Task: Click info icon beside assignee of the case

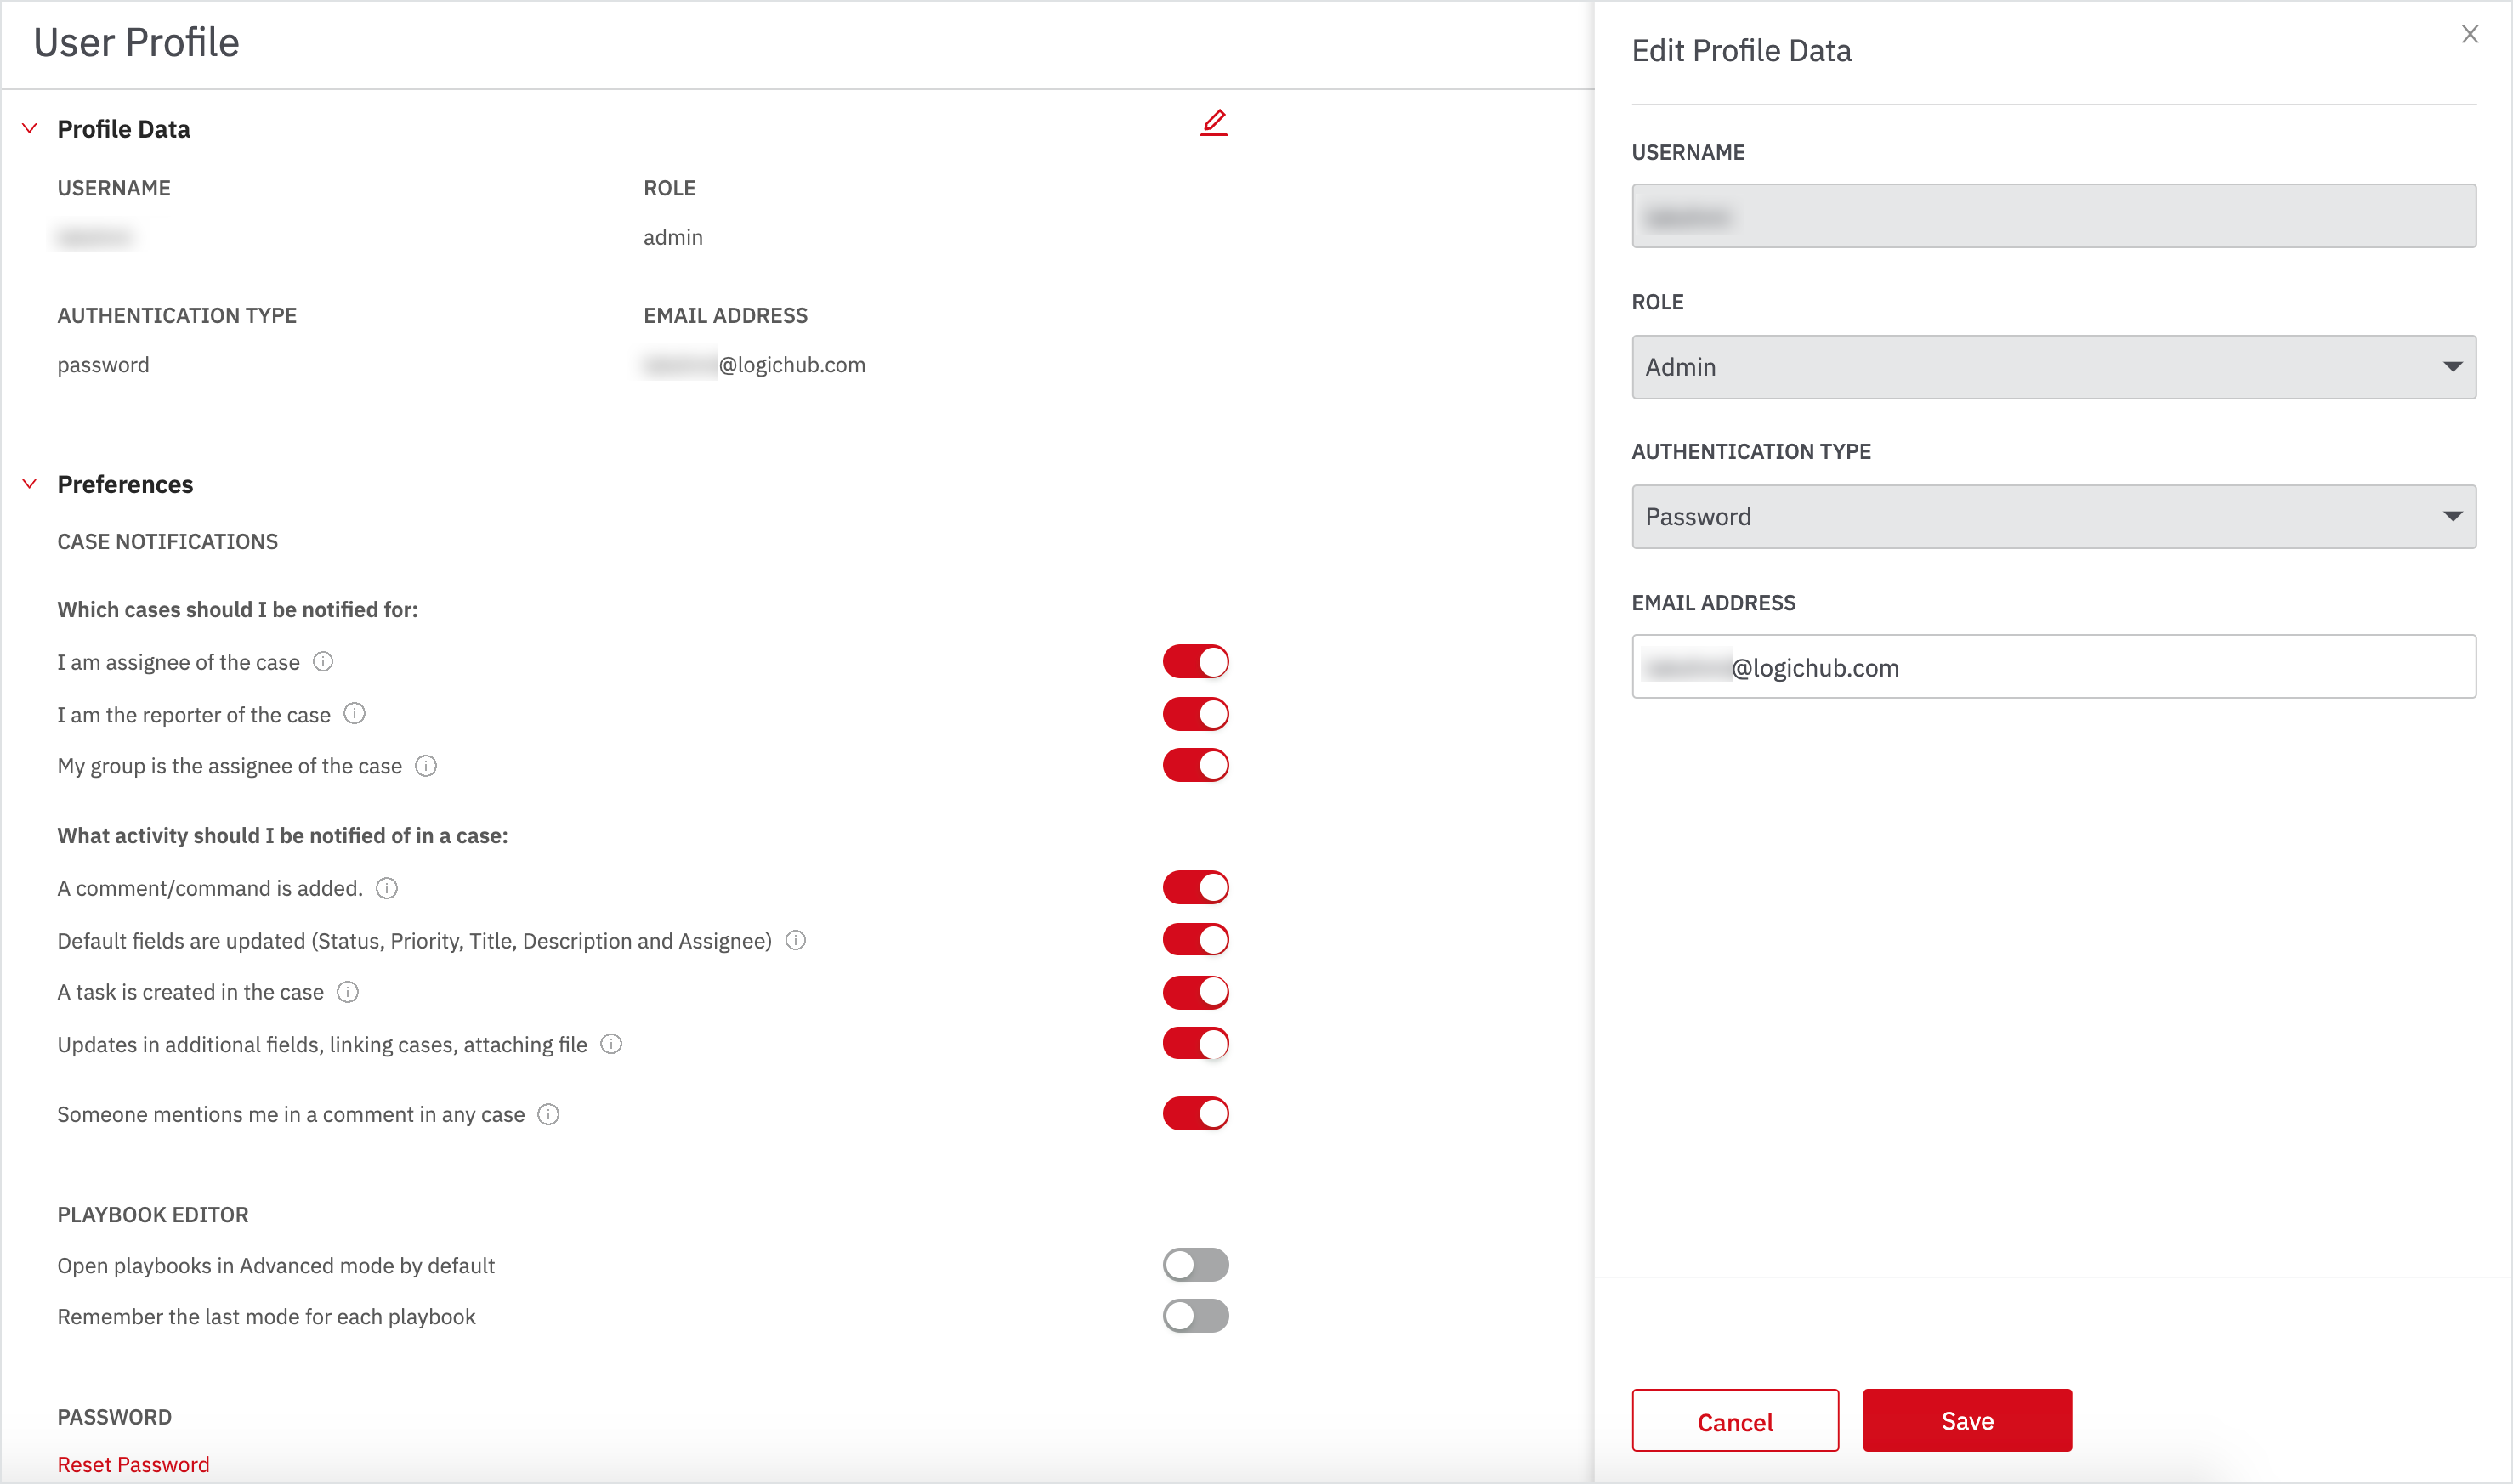Action: pyautogui.click(x=323, y=662)
